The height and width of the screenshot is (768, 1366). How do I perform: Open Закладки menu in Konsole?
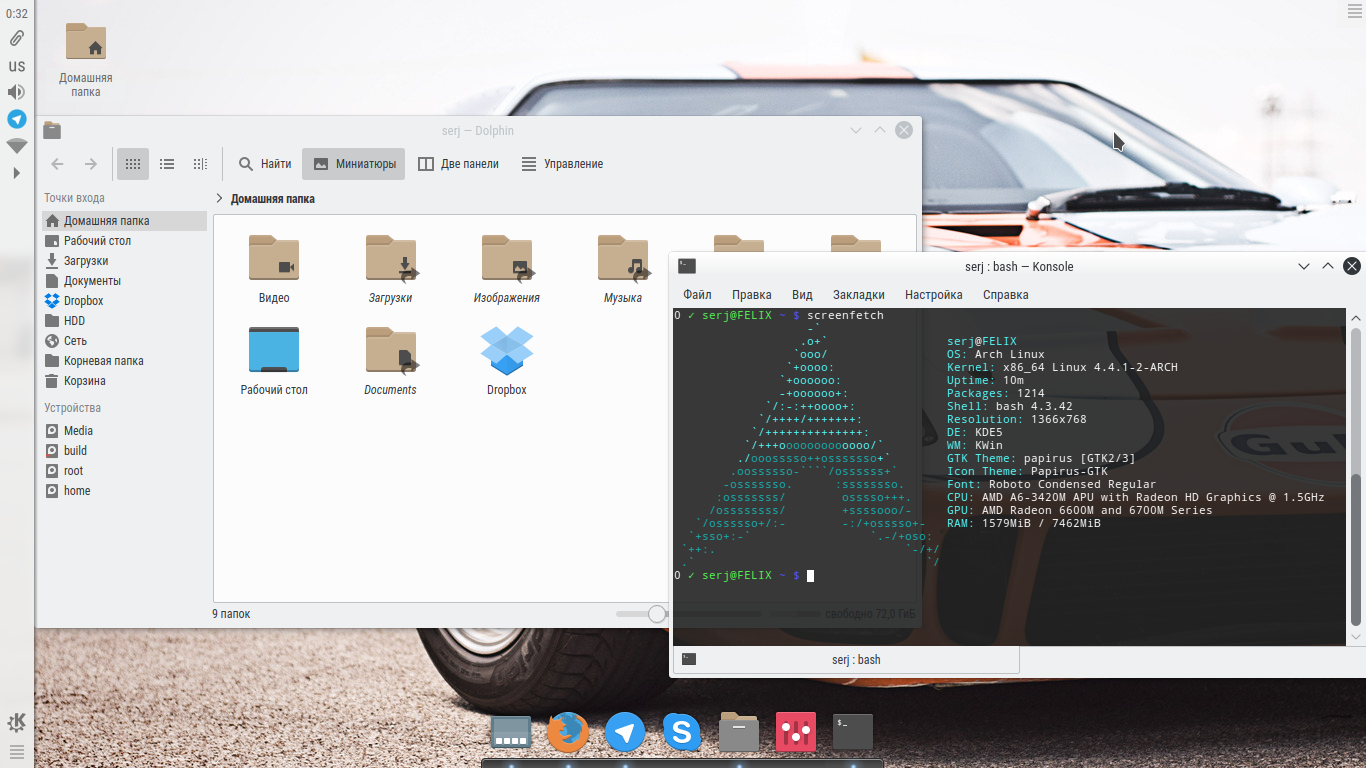858,295
